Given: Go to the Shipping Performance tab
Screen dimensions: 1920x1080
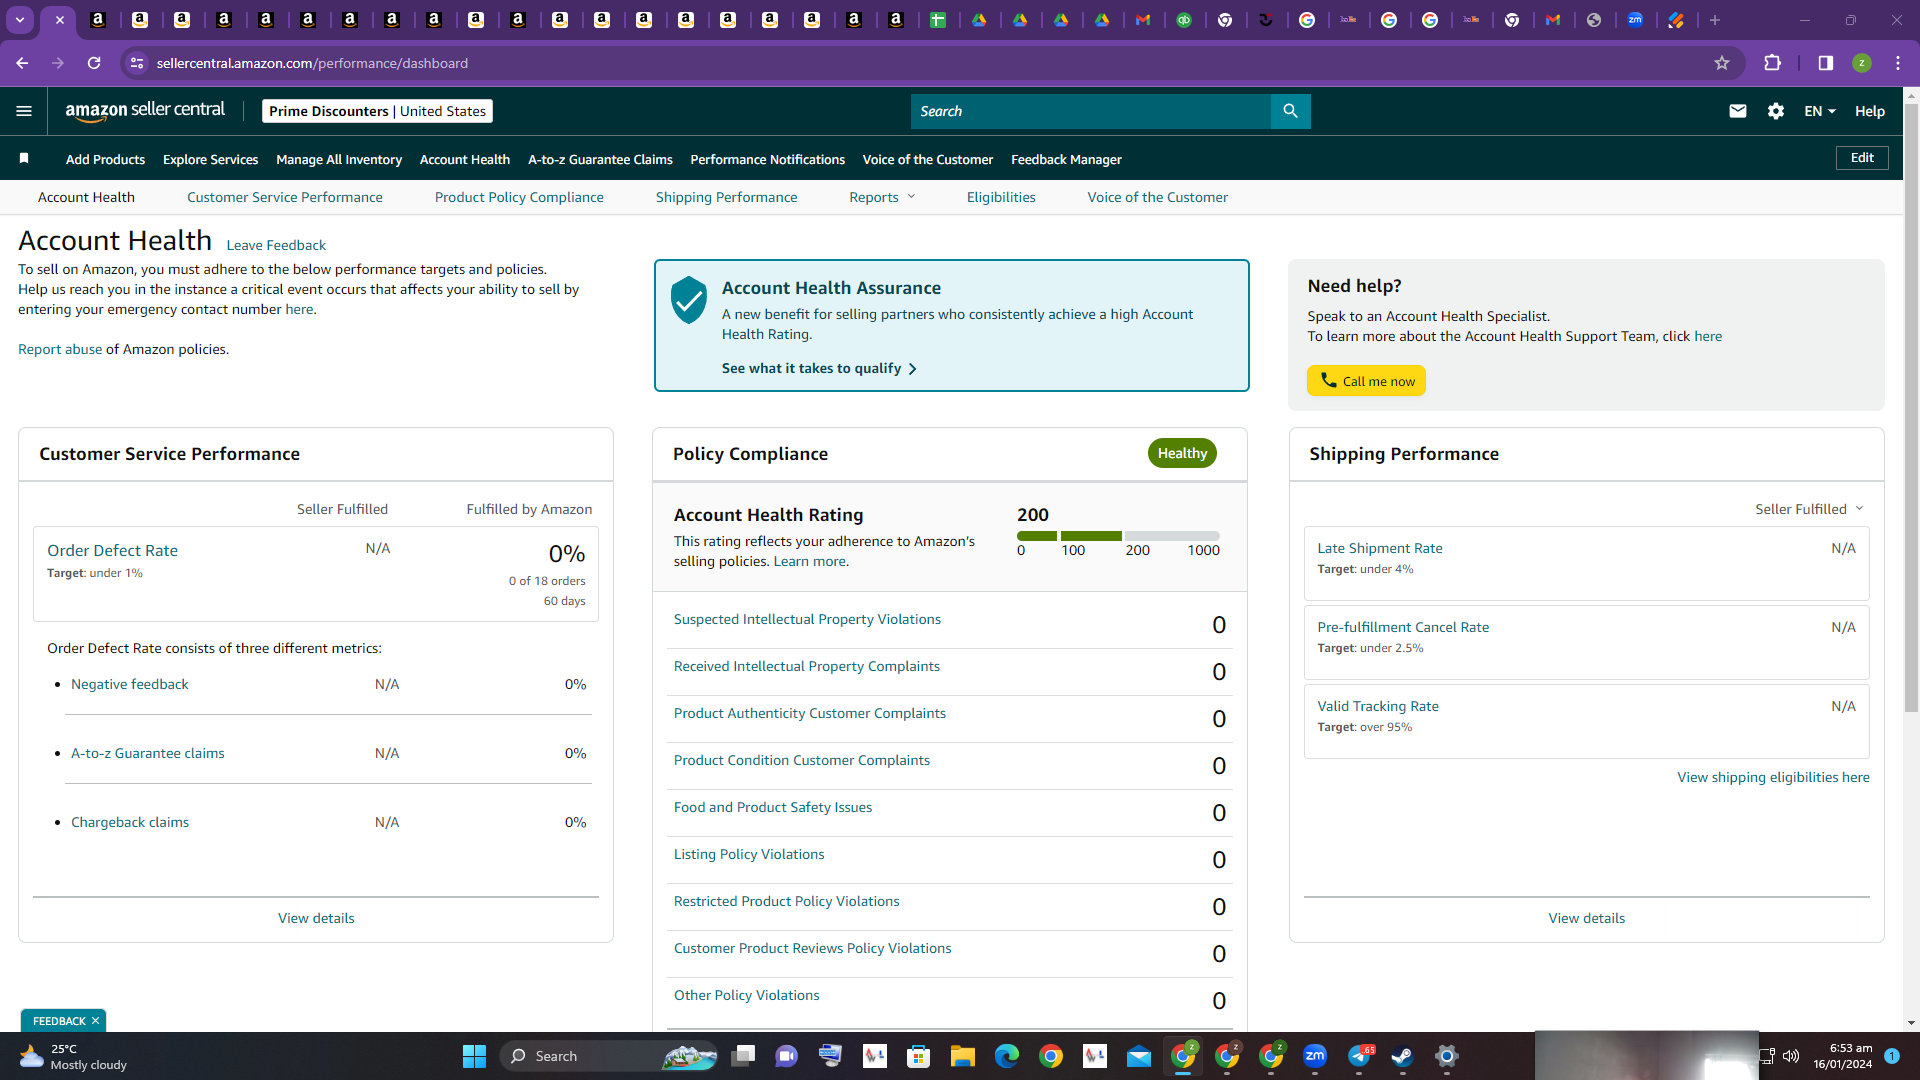Looking at the screenshot, I should coord(727,197).
